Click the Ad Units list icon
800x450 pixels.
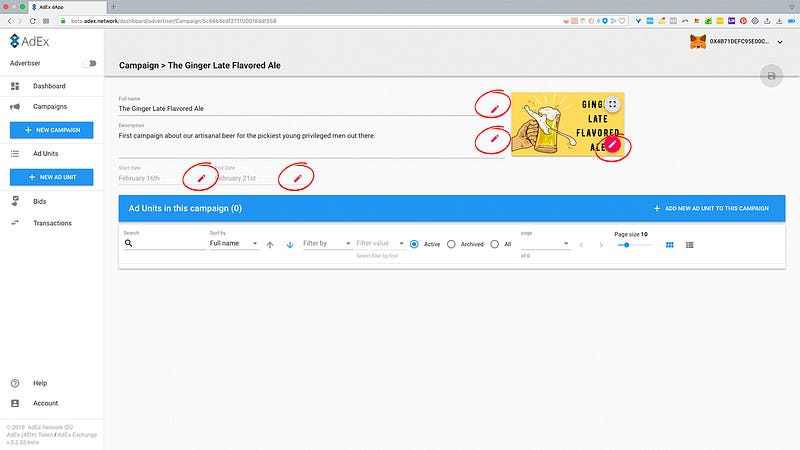15,154
